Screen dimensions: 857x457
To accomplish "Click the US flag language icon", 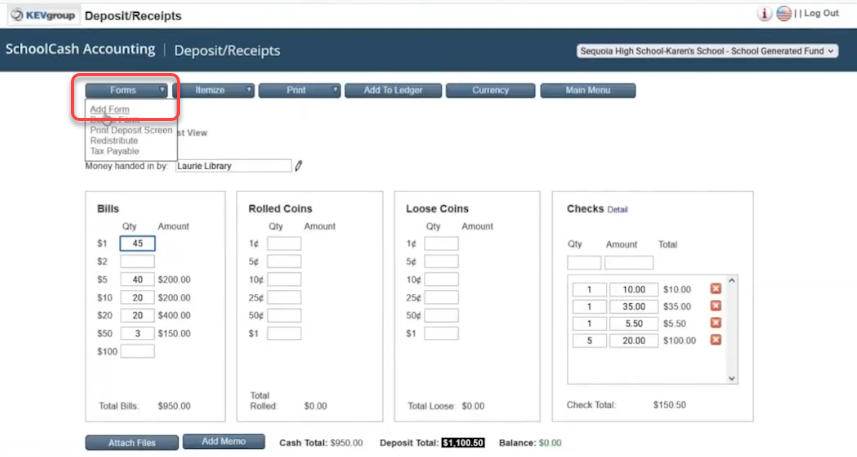I will [784, 14].
